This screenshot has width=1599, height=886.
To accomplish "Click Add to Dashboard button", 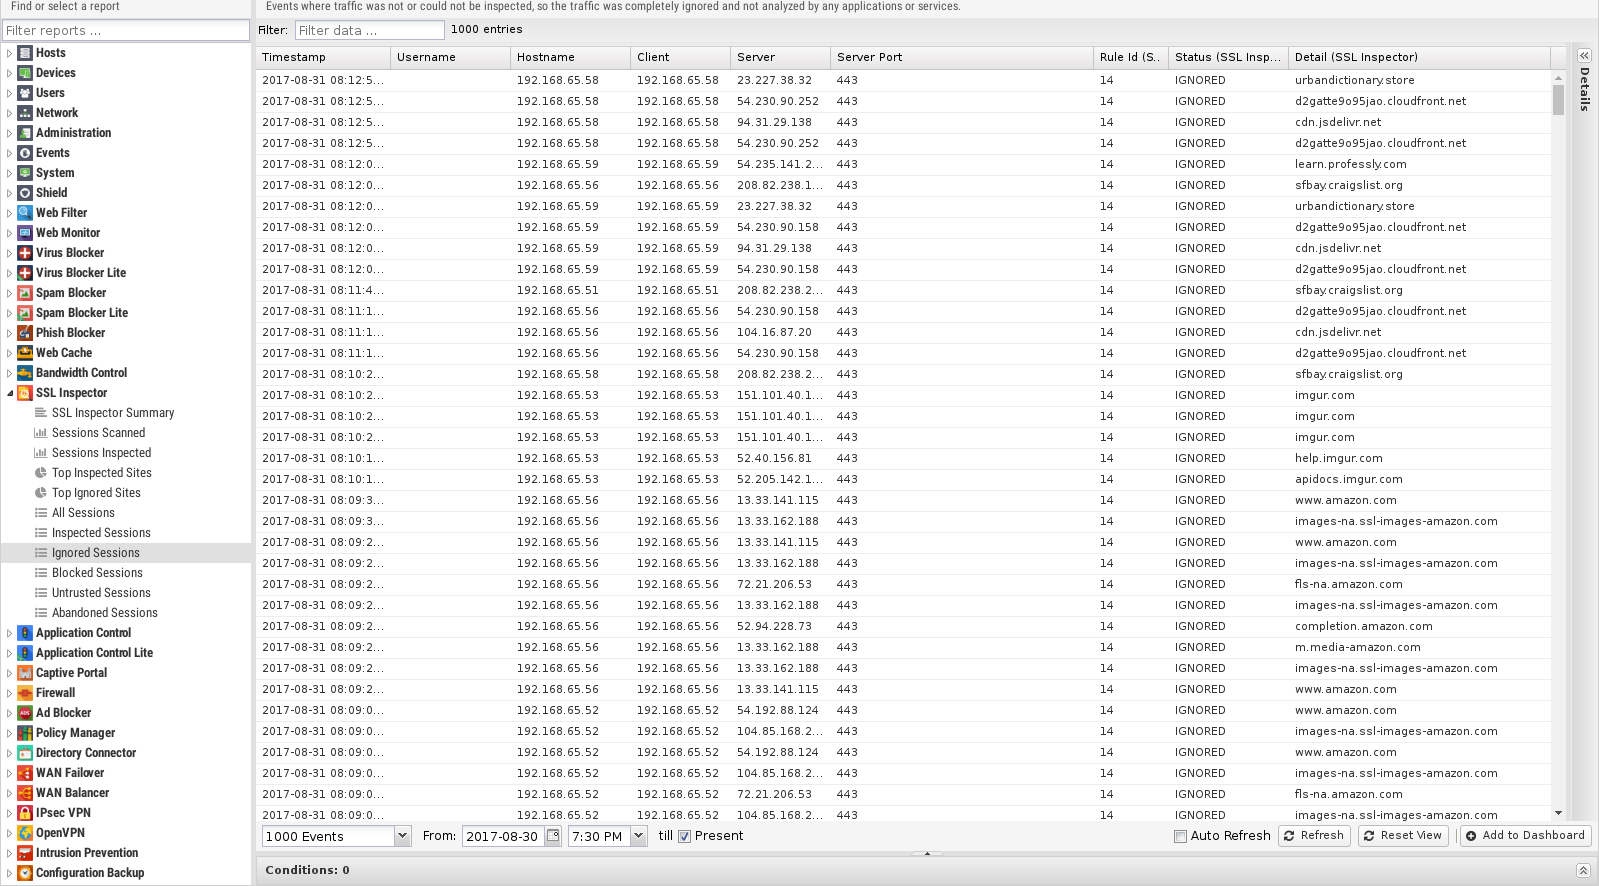I will 1525,836.
